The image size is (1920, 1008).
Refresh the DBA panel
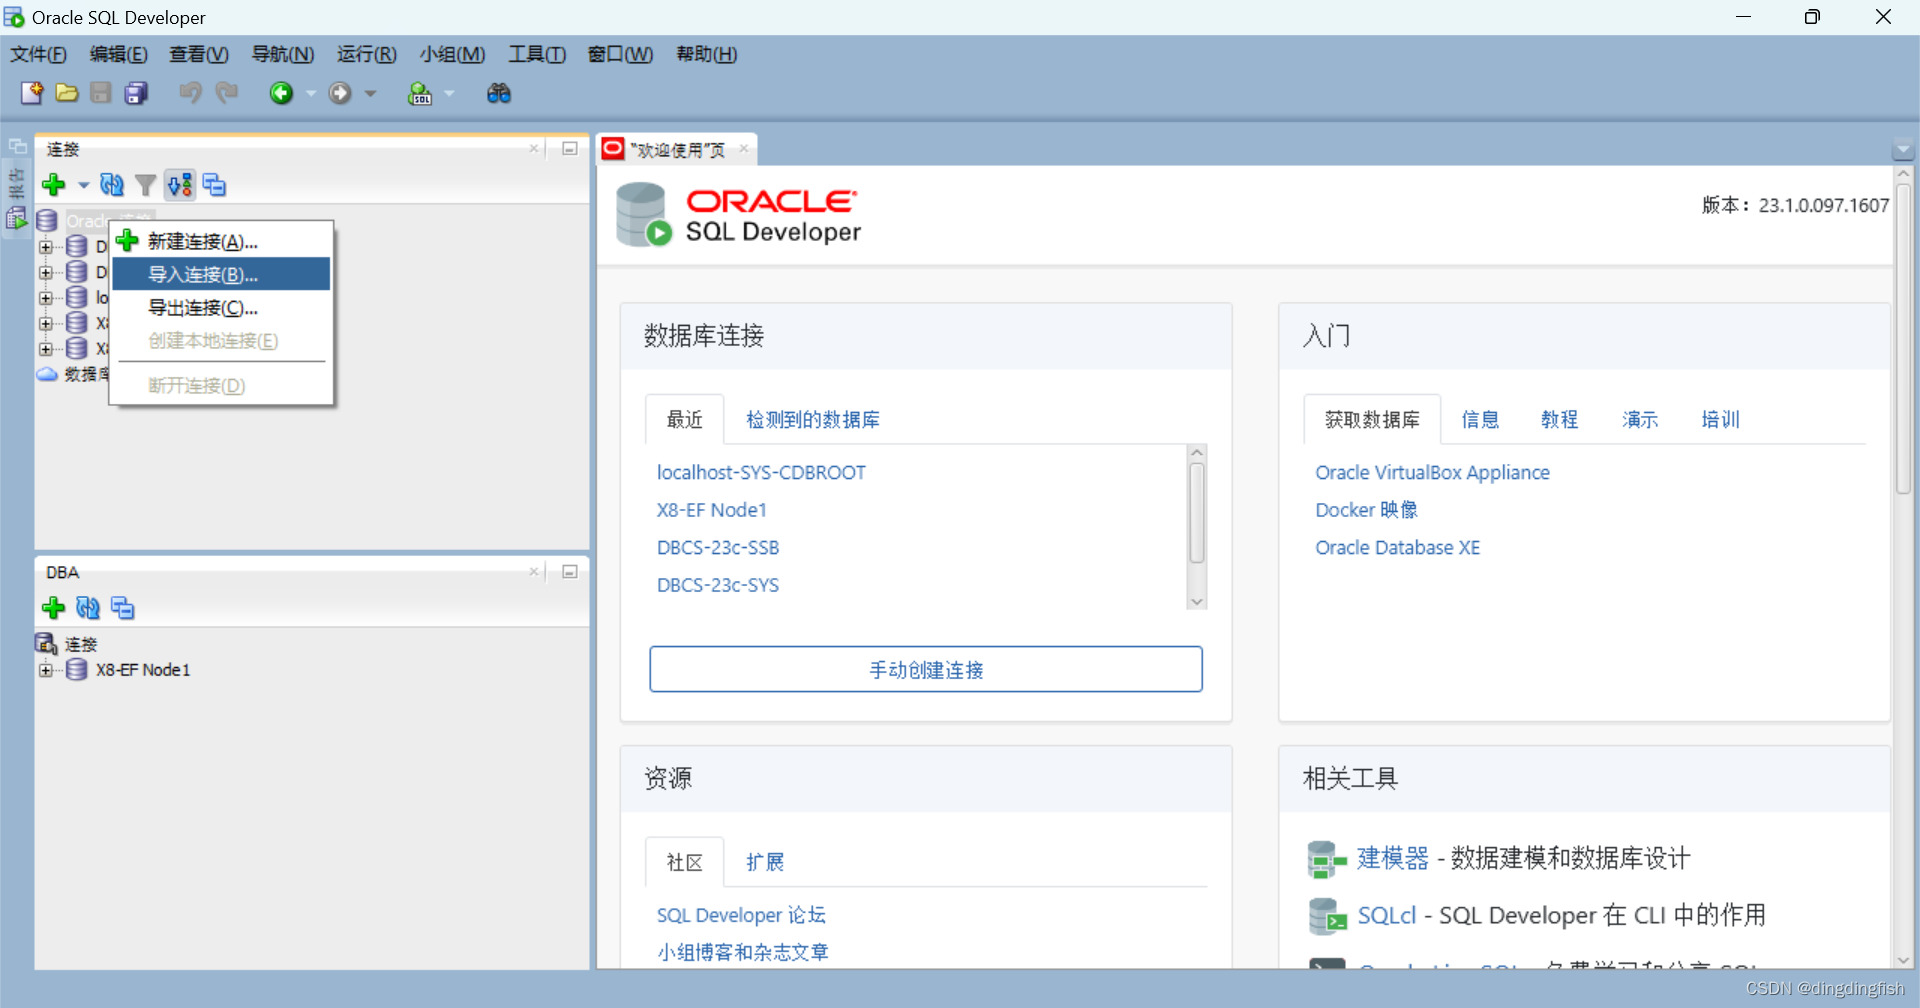(x=88, y=608)
